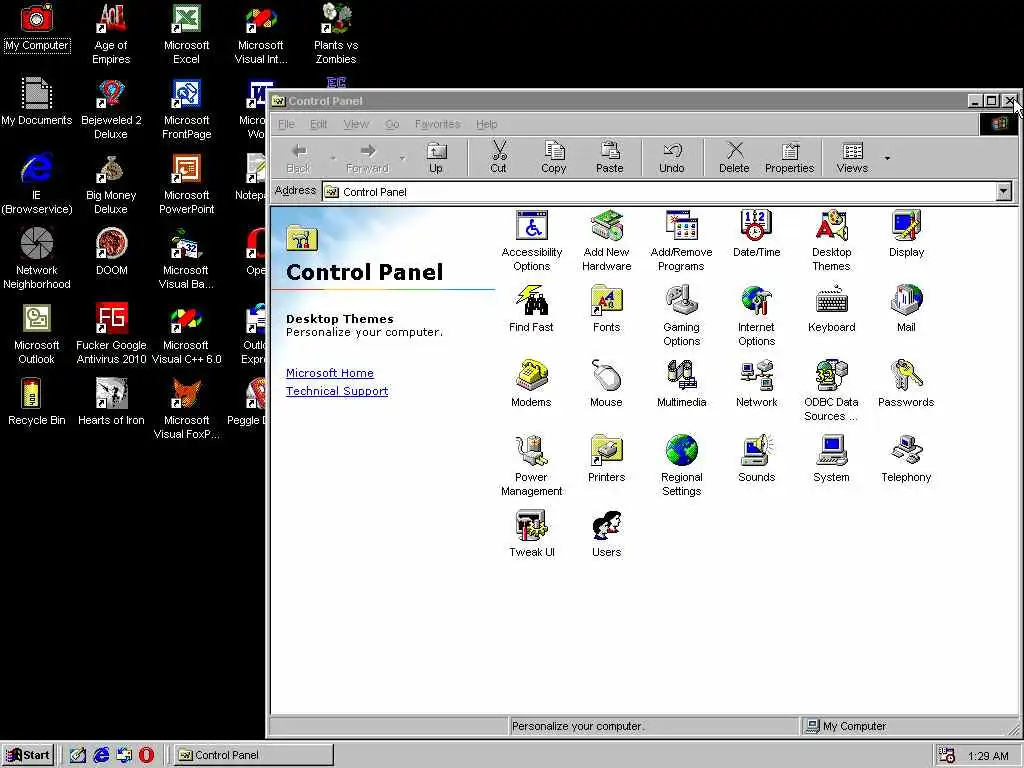Open Gaming Options applet
Screen dimensions: 1024x768
coord(681,315)
